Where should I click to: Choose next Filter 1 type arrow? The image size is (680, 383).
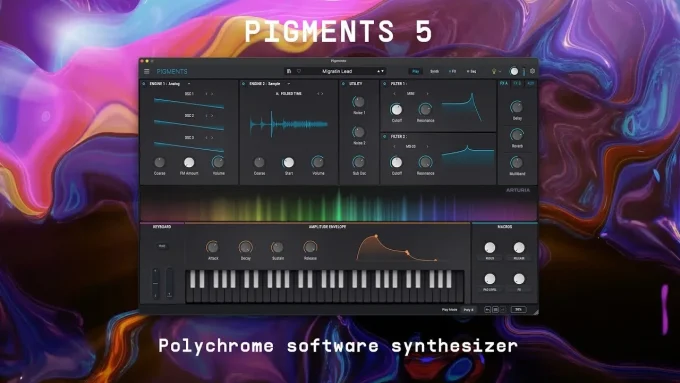point(427,94)
